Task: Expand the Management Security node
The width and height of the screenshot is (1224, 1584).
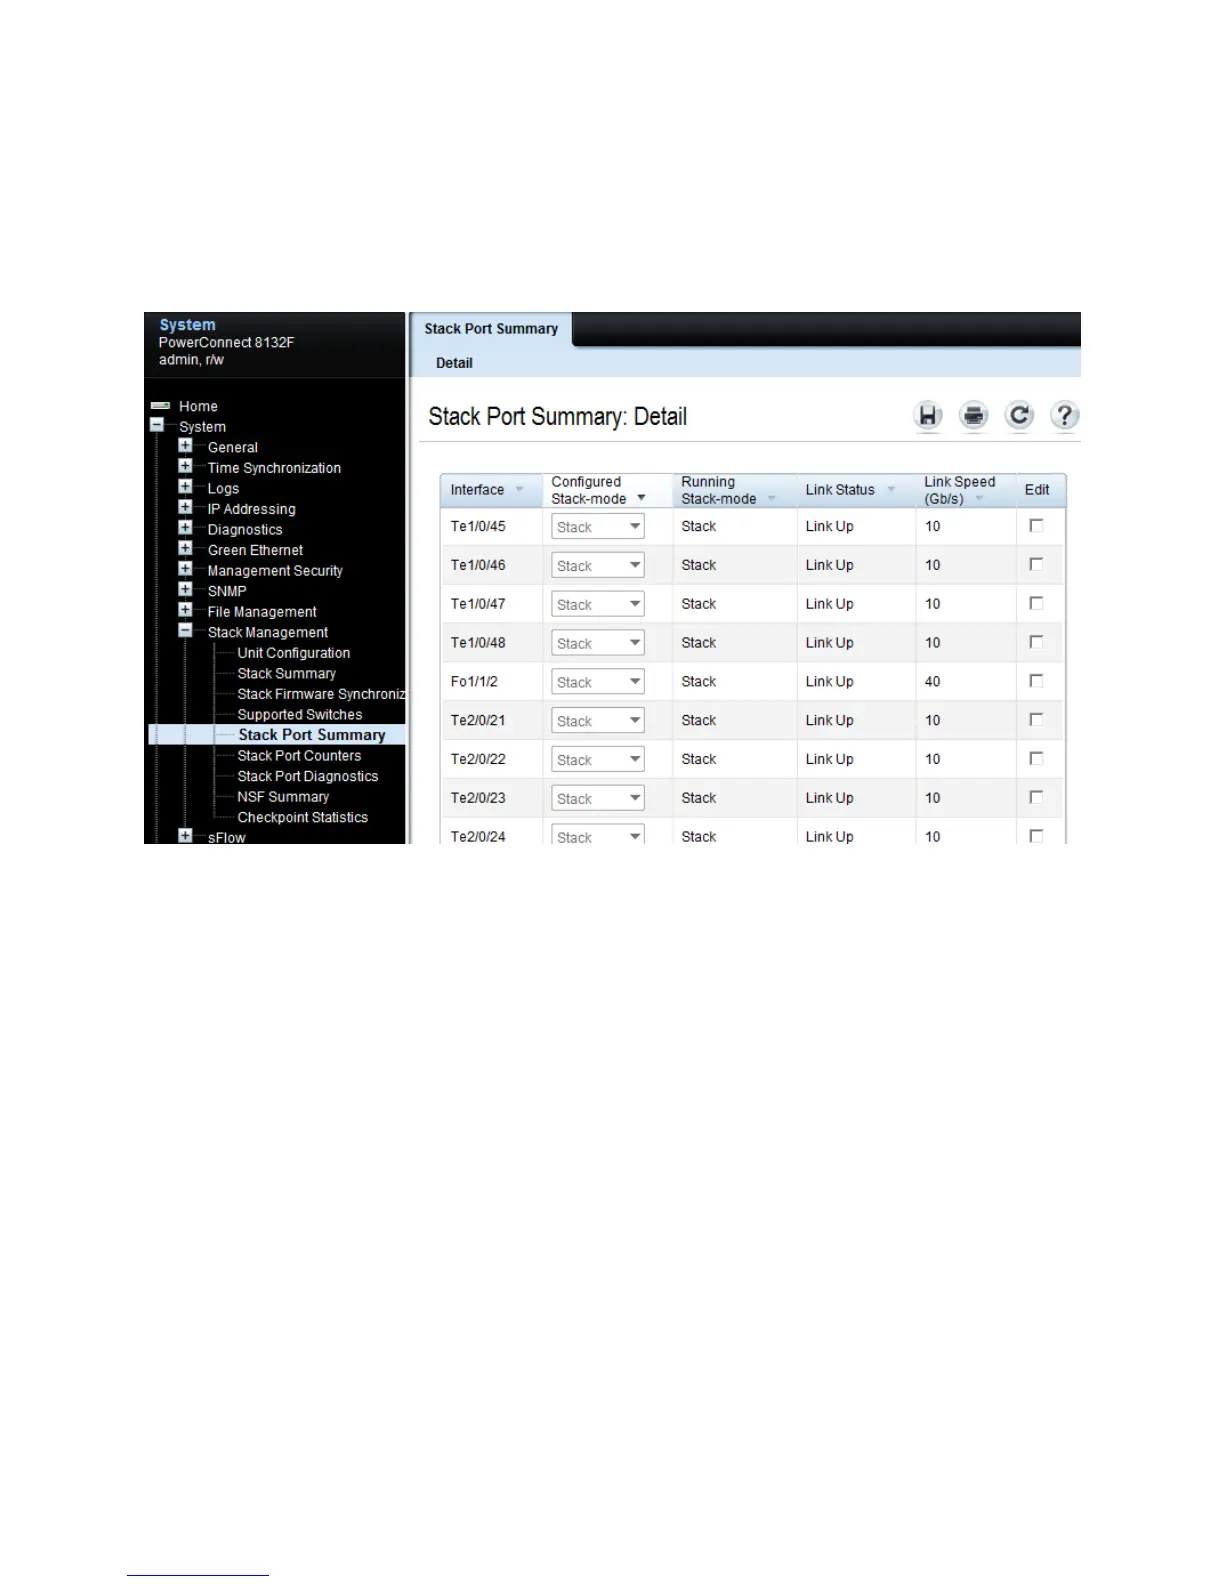Action: (x=185, y=569)
